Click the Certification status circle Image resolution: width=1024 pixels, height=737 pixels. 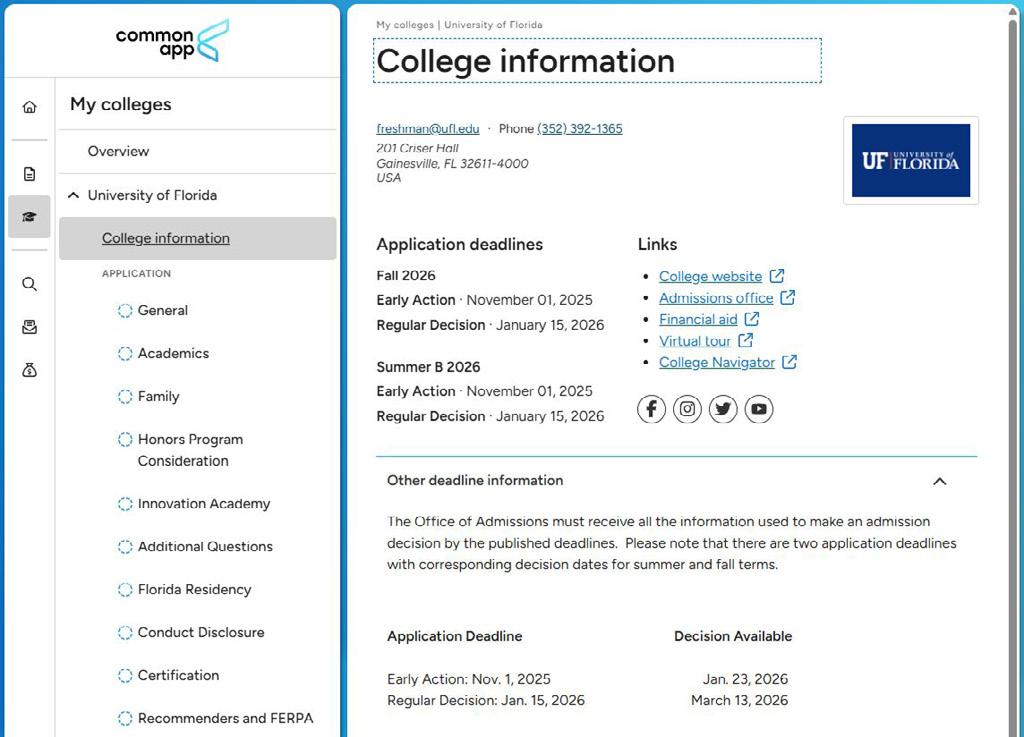click(x=125, y=676)
